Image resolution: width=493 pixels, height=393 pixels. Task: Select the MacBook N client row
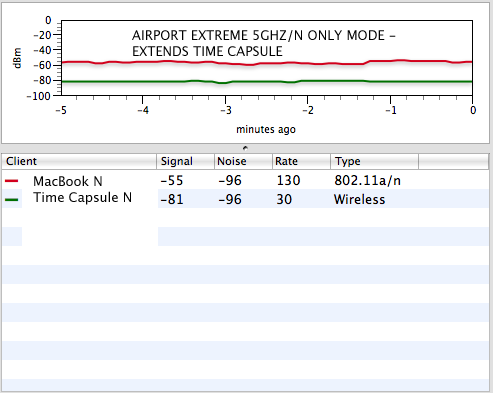tap(246, 180)
